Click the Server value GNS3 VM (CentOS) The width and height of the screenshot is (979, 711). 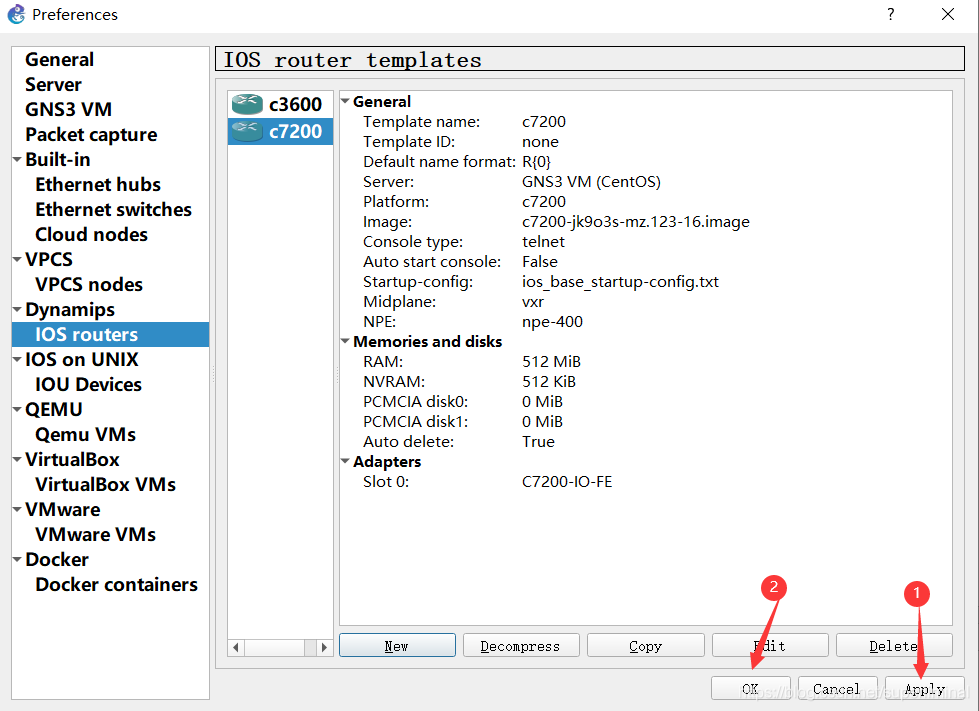591,182
